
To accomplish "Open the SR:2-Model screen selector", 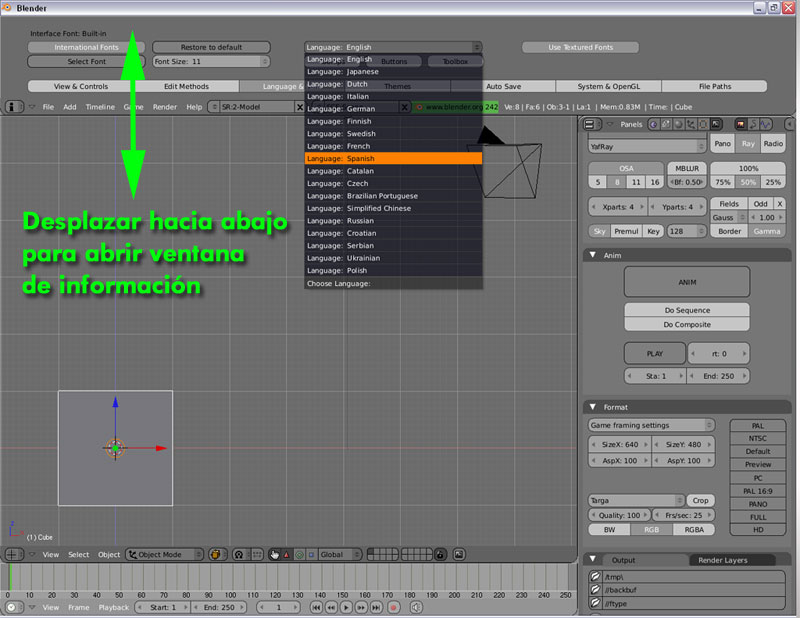I will pos(214,107).
